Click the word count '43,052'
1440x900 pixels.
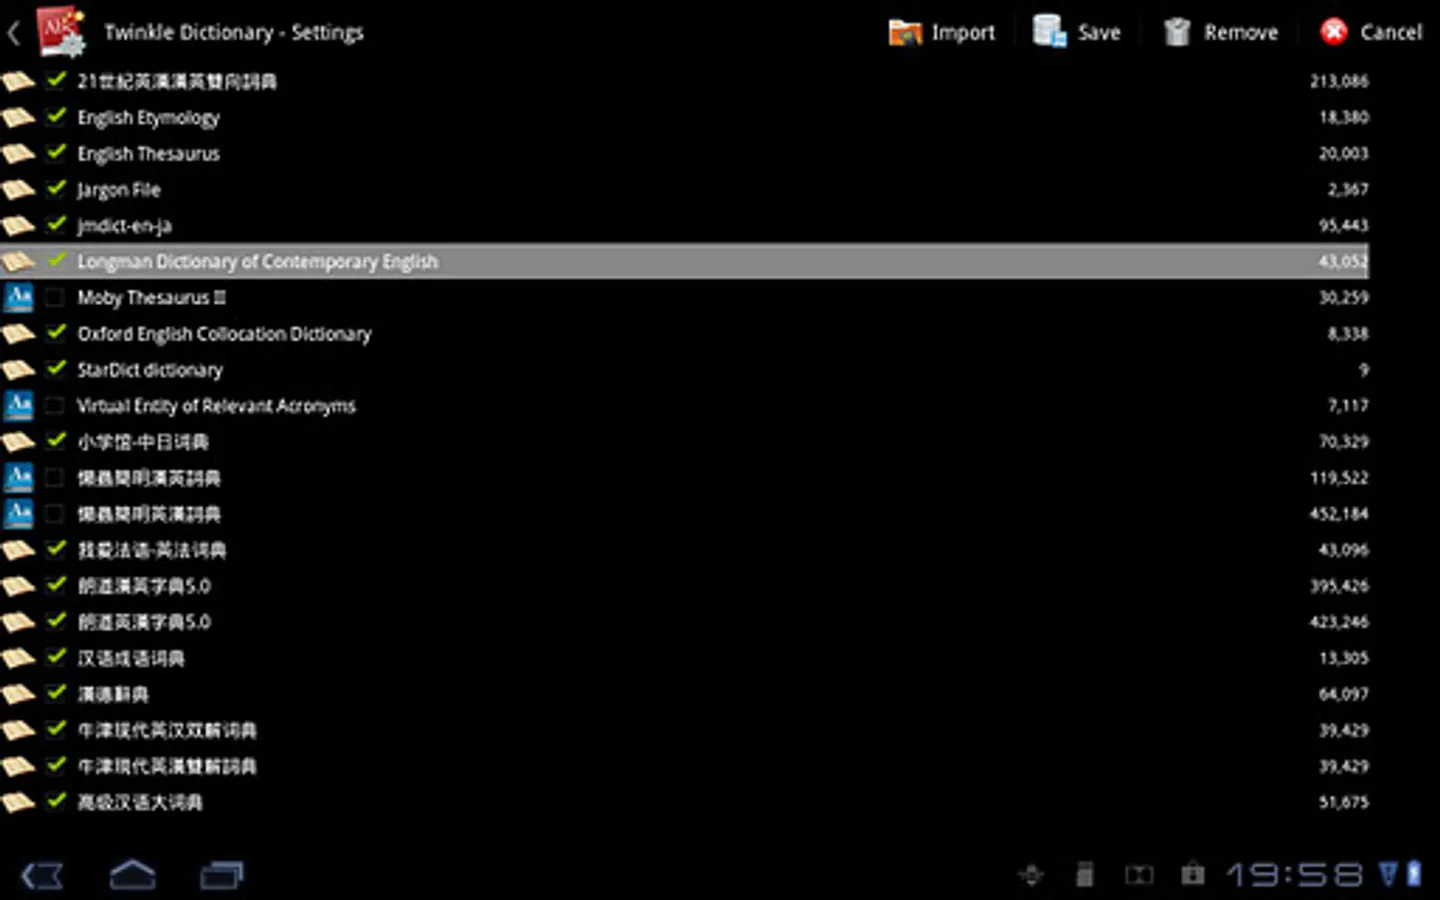pos(1343,261)
